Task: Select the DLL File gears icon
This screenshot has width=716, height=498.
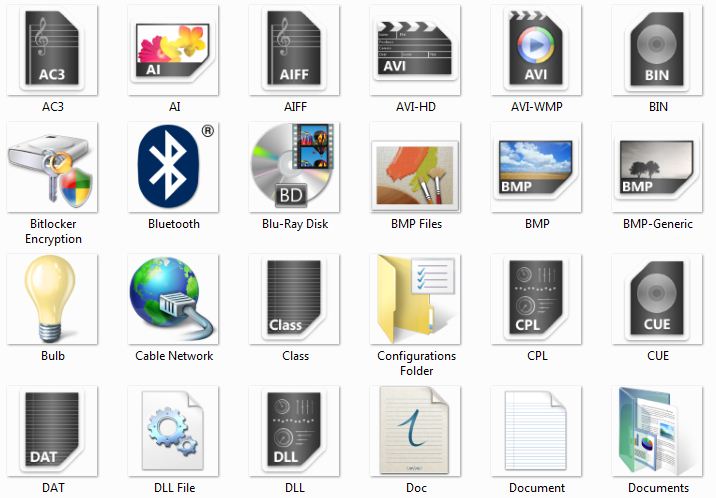Action: point(173,431)
